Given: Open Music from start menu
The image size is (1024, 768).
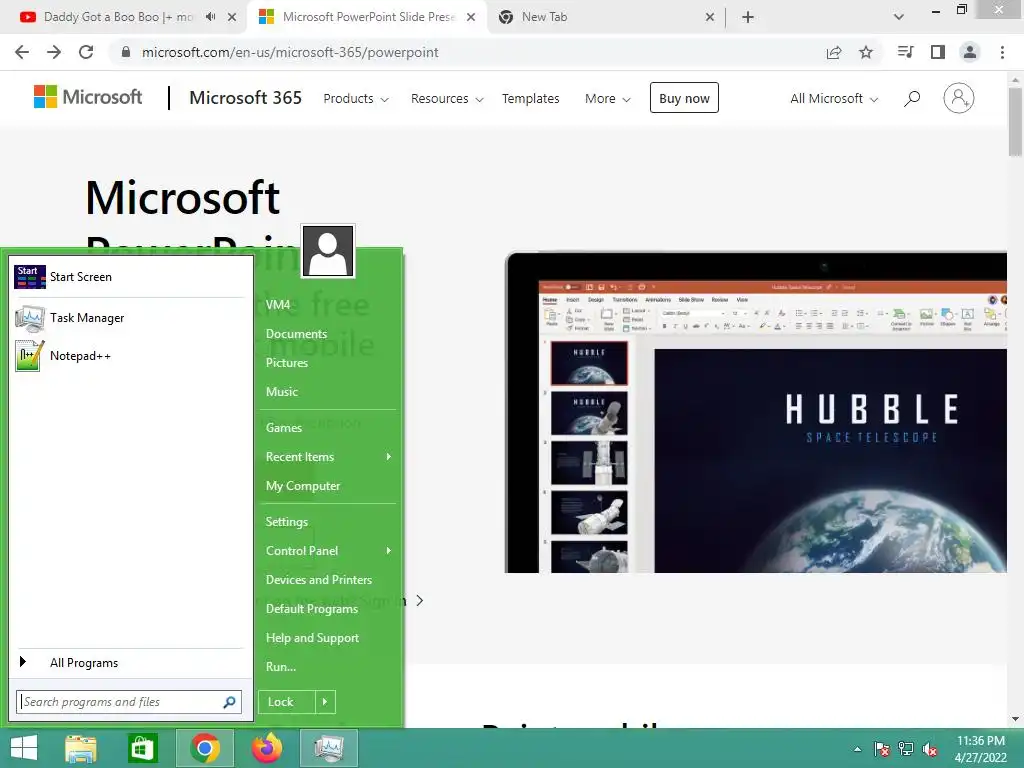Looking at the screenshot, I should click(x=281, y=392).
